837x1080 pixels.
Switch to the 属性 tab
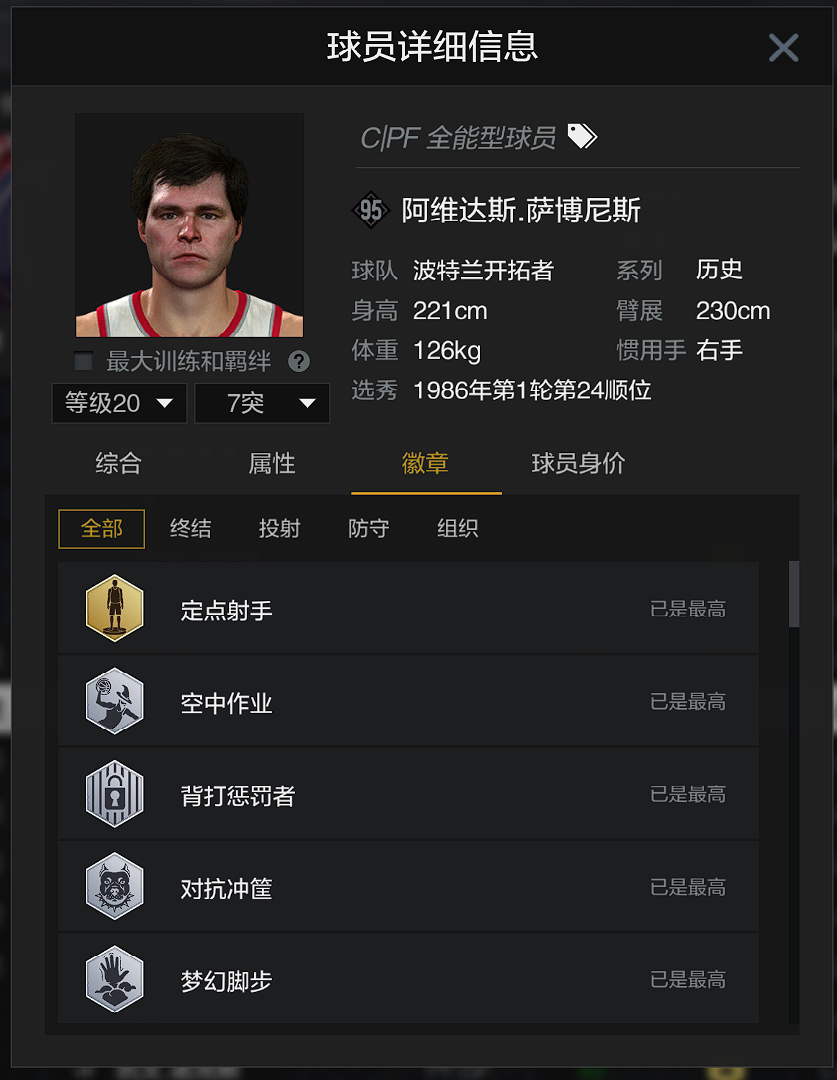coord(271,464)
